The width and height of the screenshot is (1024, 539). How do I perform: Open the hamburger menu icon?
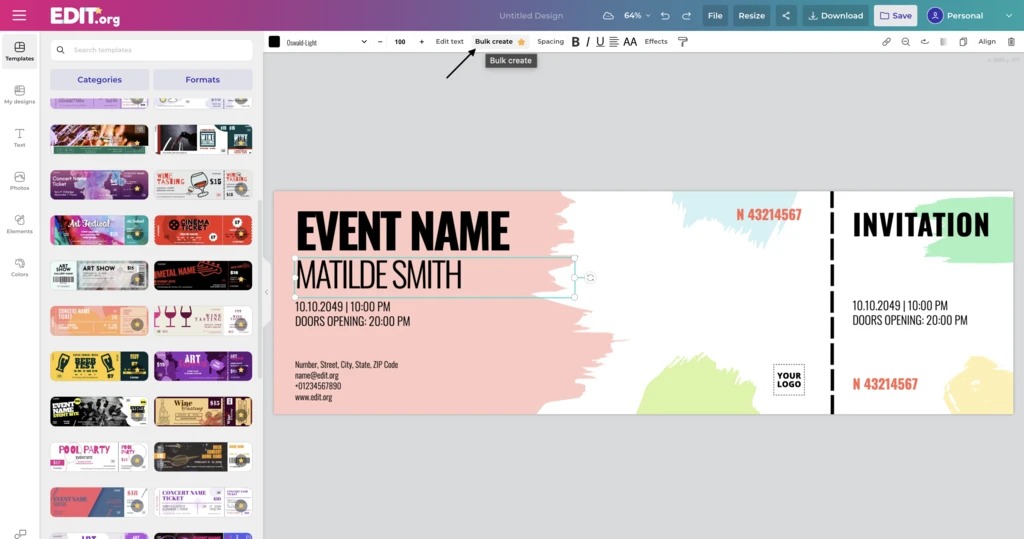19,15
